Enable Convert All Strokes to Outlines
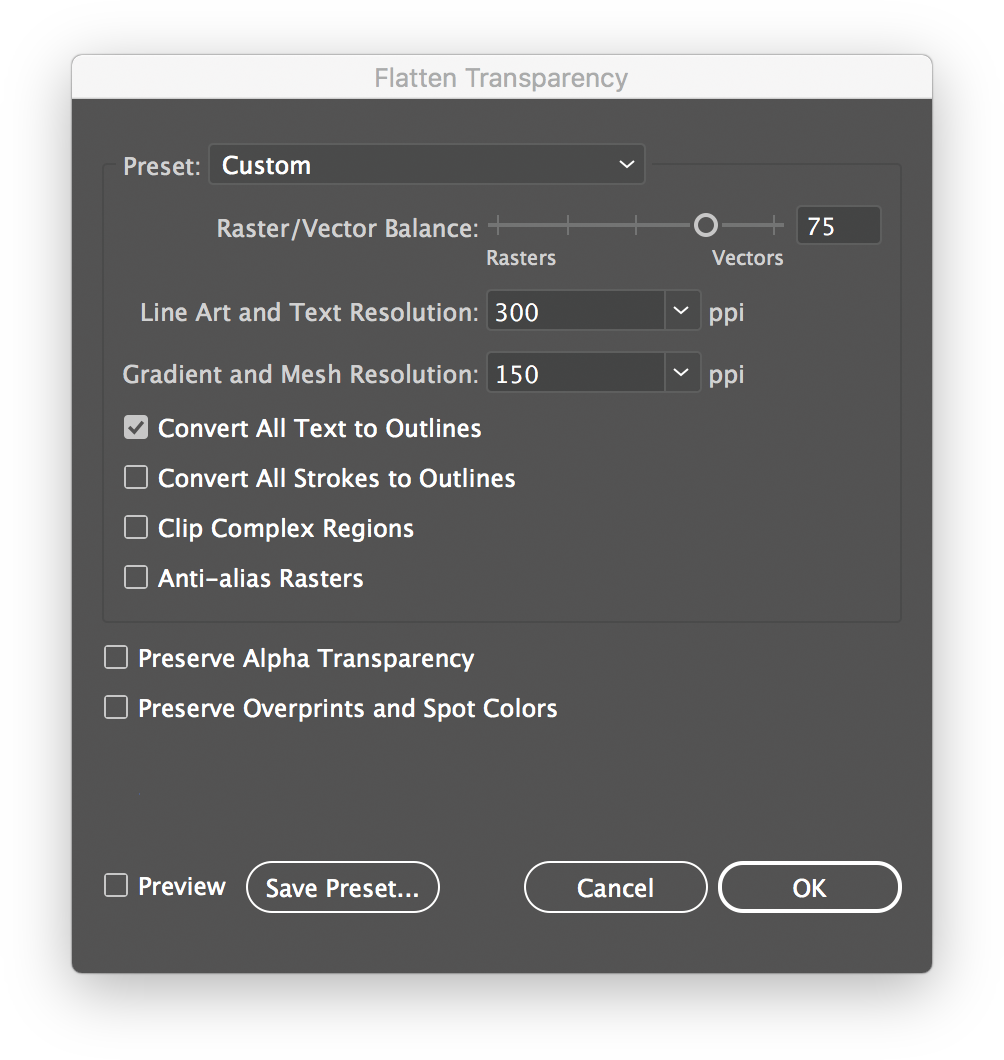 pos(136,478)
